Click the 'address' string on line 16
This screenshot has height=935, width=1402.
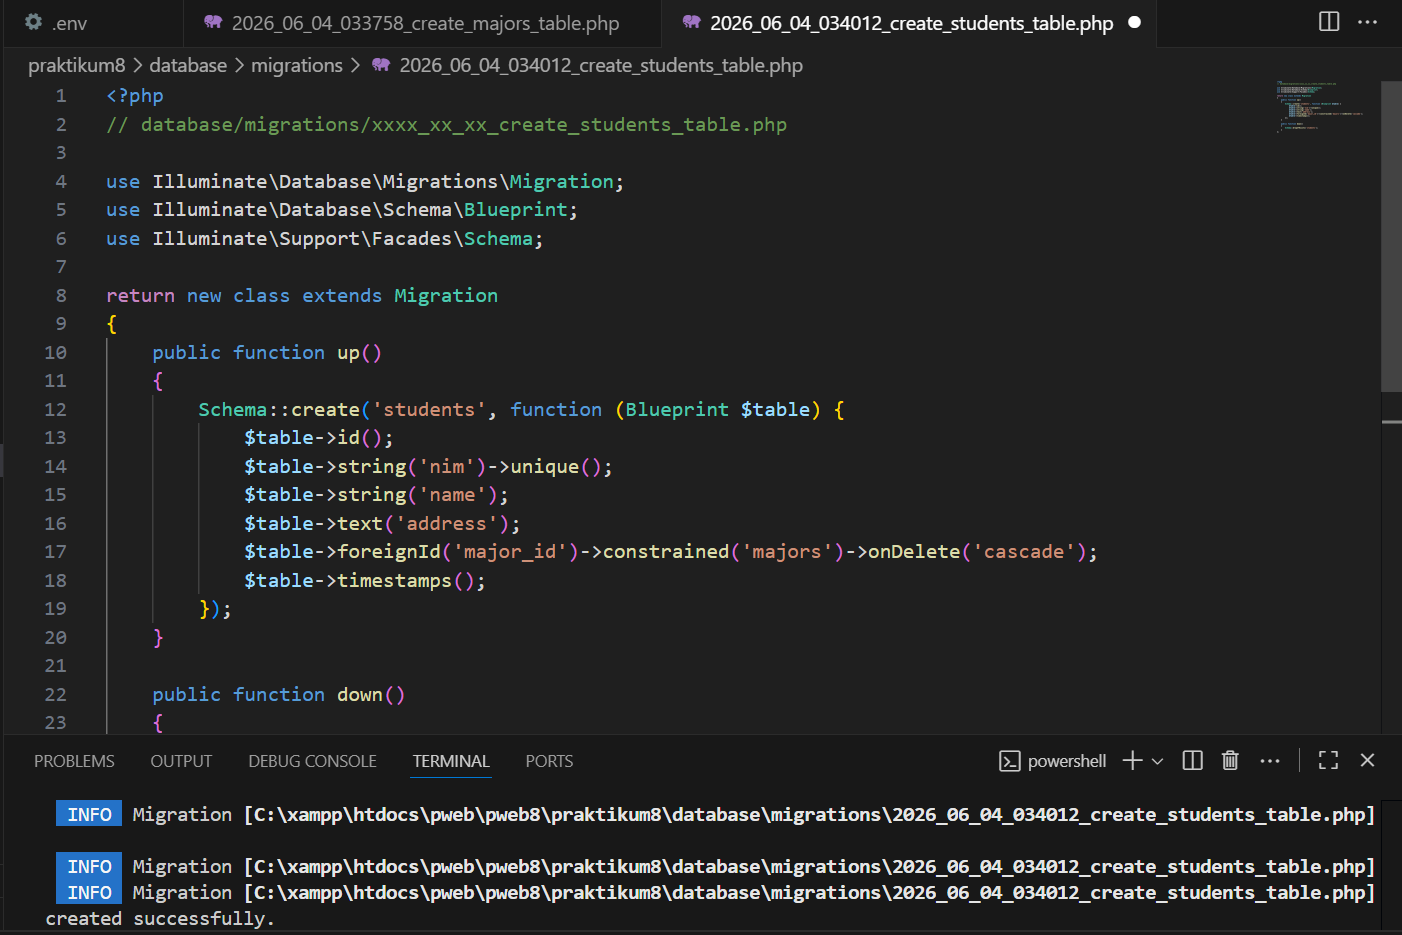click(x=446, y=524)
